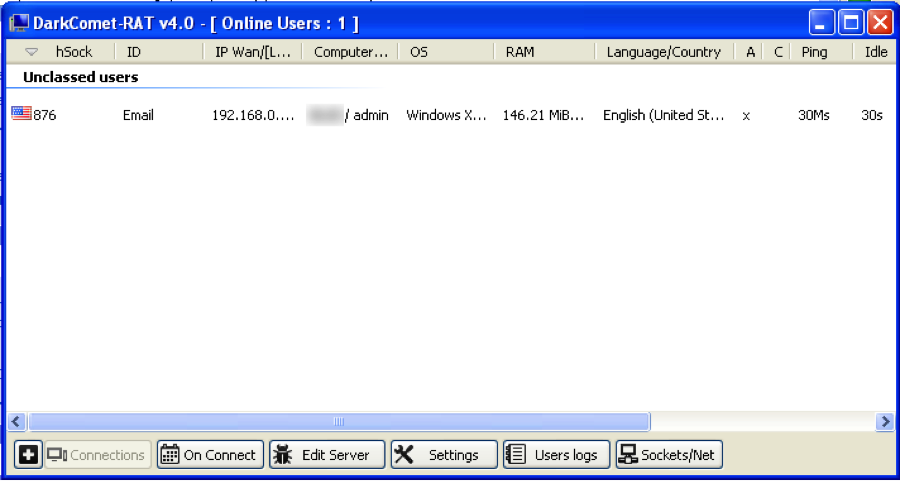
Task: Minimize the DarkComet-RAT window
Action: 821,24
